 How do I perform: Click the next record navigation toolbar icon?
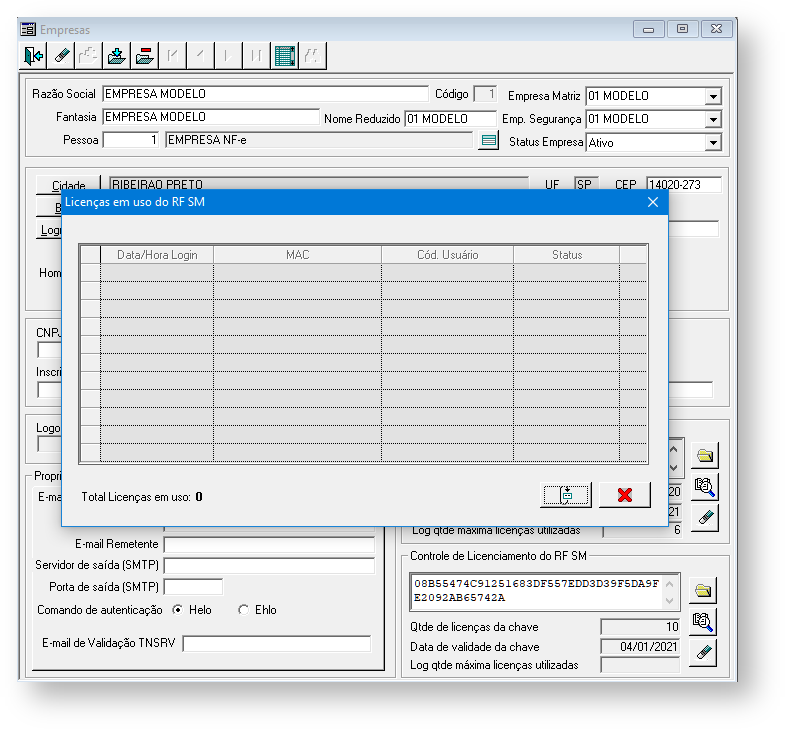point(229,56)
